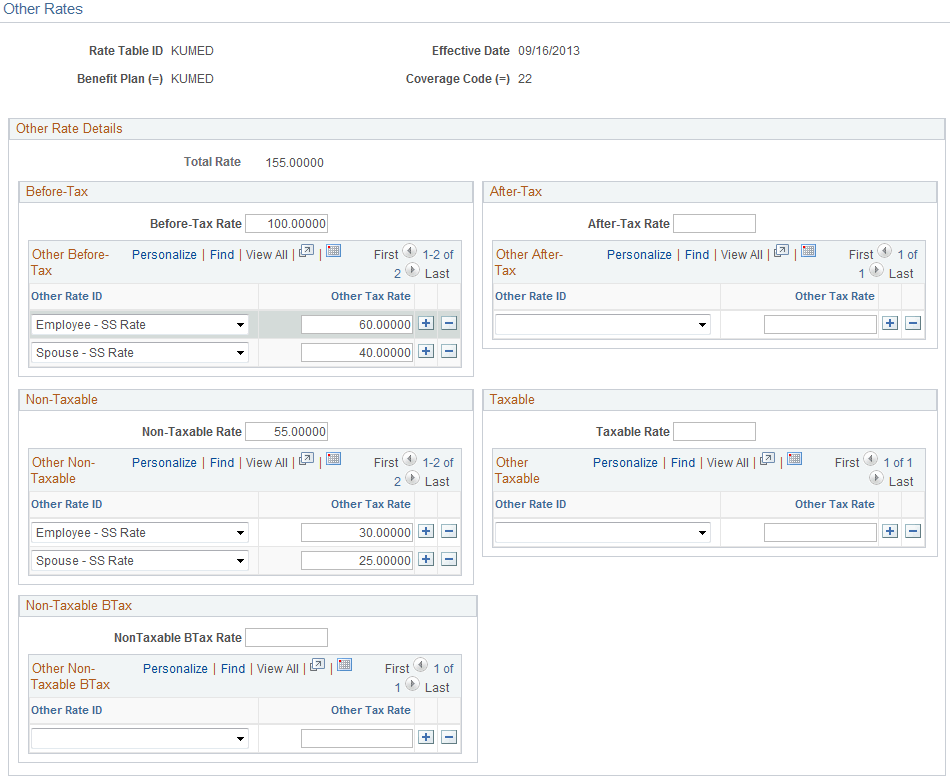
Task: Delete the Employee - SS Rate non-taxable row
Action: 447,531
